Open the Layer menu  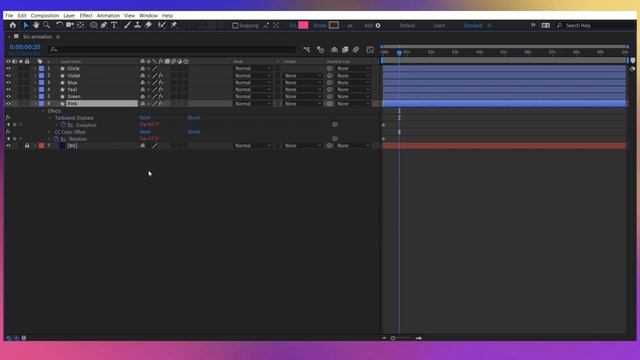pyautogui.click(x=69, y=16)
